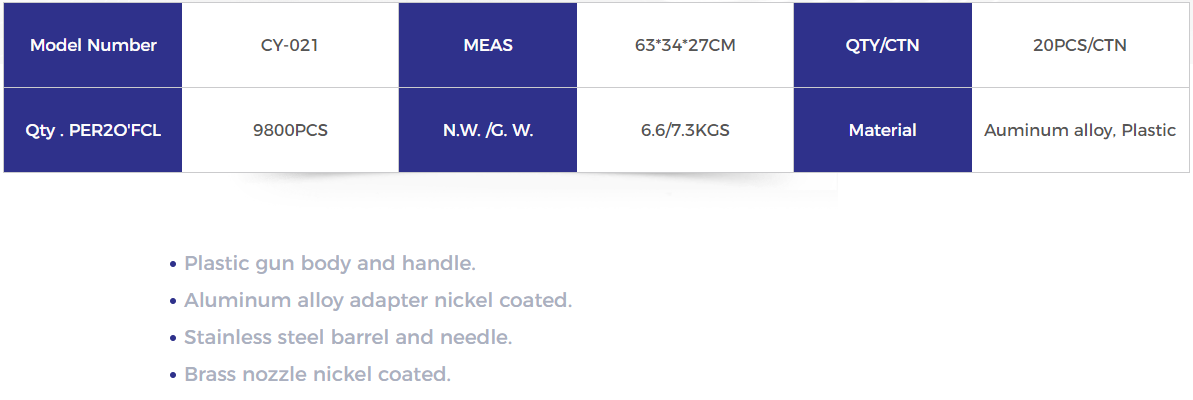Viewport: 1193px width, 400px height.
Task: Select the 20PCS/CTN value cell
Action: click(x=1080, y=45)
